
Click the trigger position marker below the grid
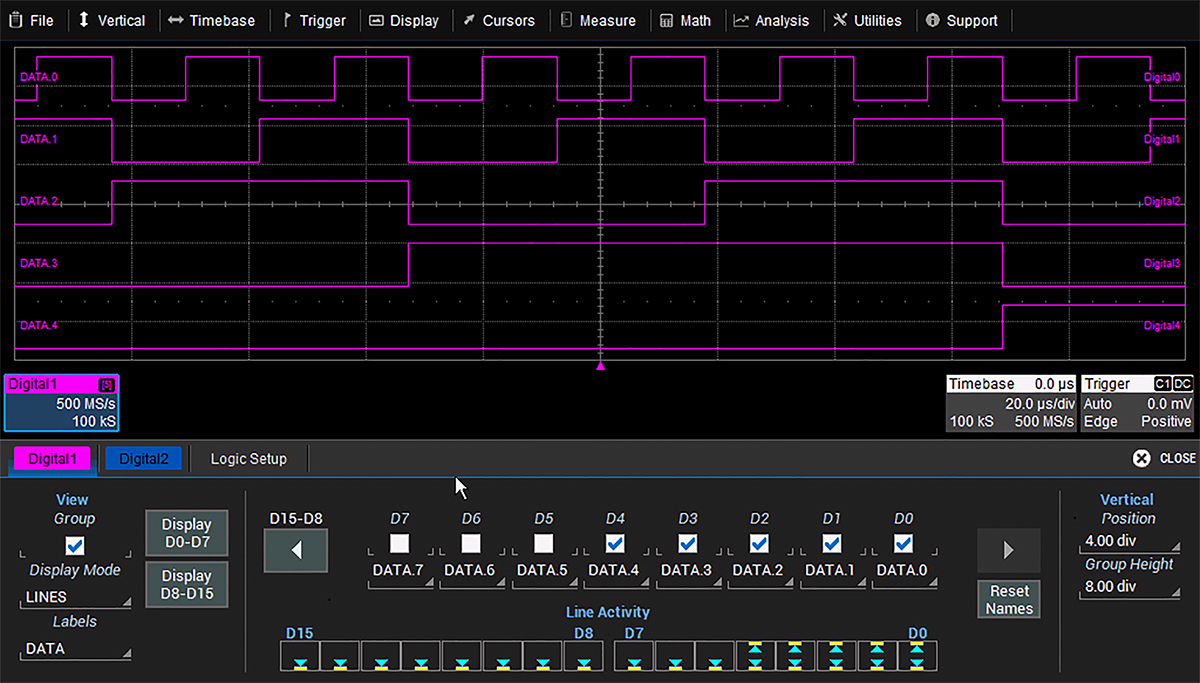[x=600, y=367]
